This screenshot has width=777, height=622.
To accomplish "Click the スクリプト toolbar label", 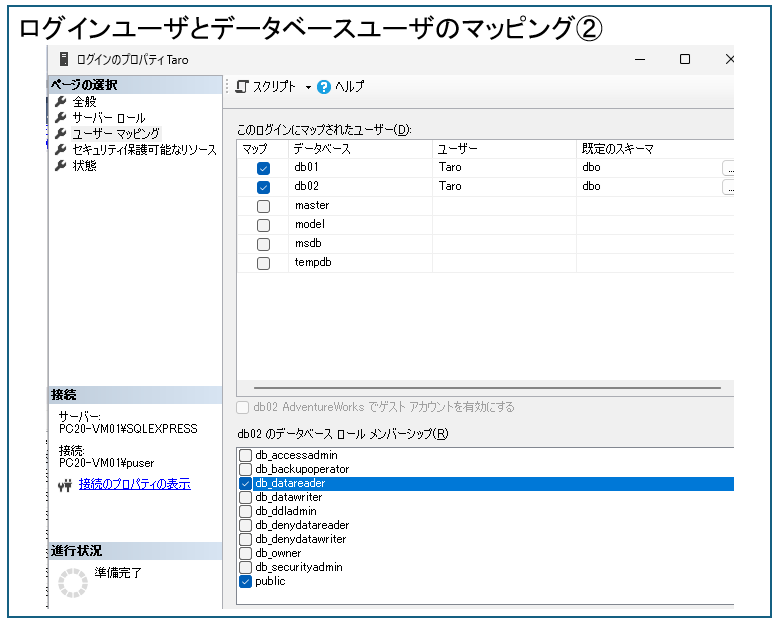I will 274,87.
